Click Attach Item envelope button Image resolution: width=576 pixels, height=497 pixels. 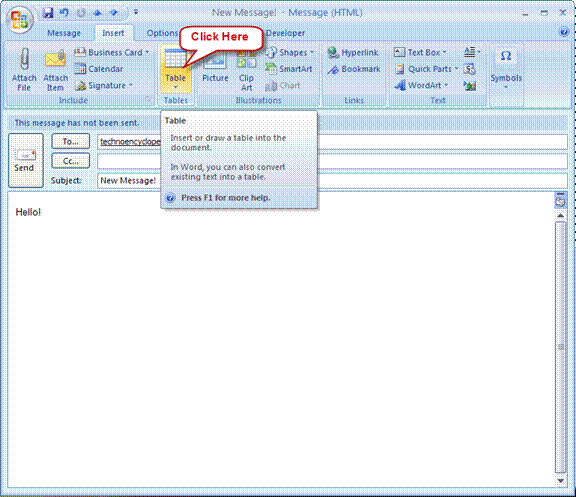coord(55,69)
